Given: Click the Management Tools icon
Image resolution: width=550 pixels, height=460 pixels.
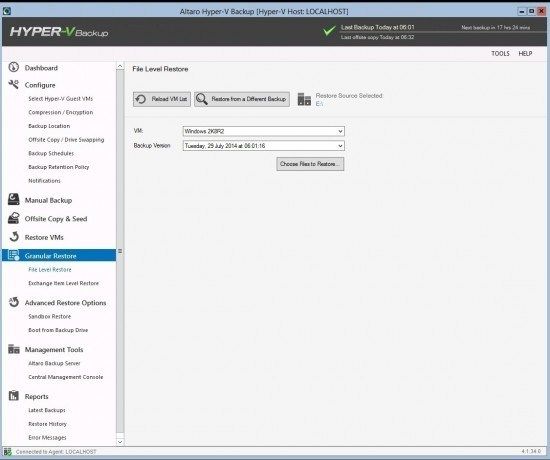Looking at the screenshot, I should point(14,349).
